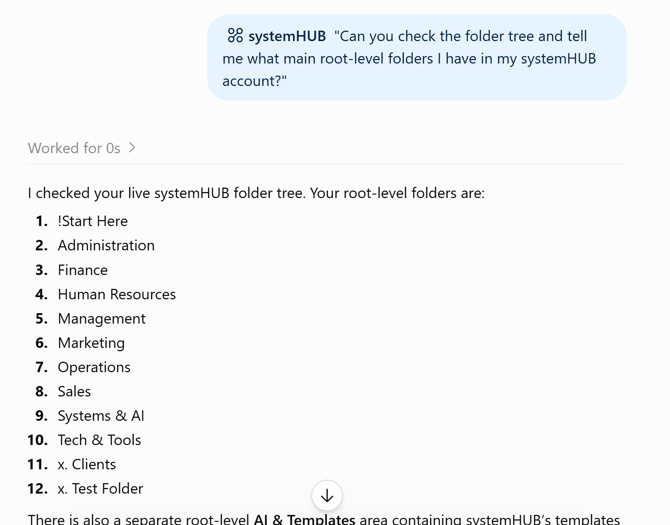The image size is (670, 525).
Task: Click the 'Systems & AI' list entry
Action: 101,416
